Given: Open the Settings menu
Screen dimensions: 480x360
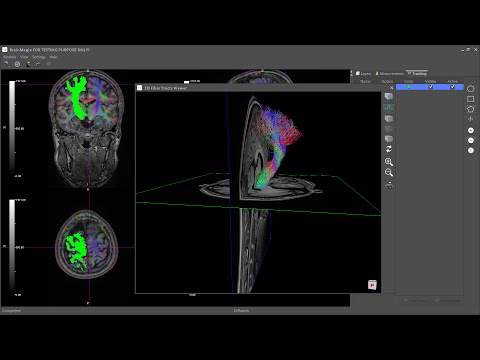Looking at the screenshot, I should click(39, 57).
